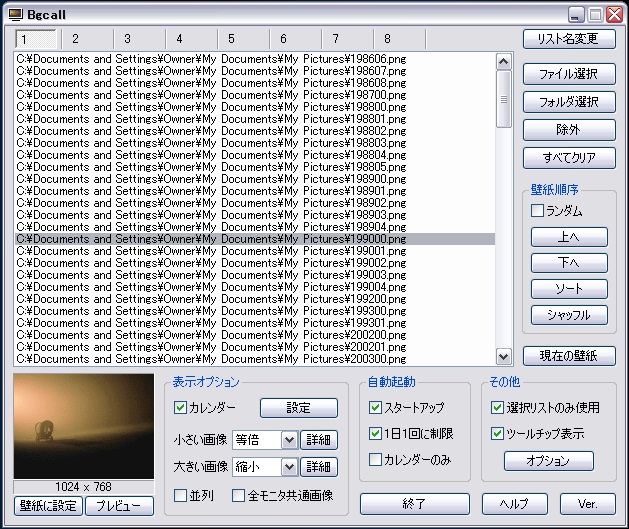Click the 終了 button

tap(414, 504)
